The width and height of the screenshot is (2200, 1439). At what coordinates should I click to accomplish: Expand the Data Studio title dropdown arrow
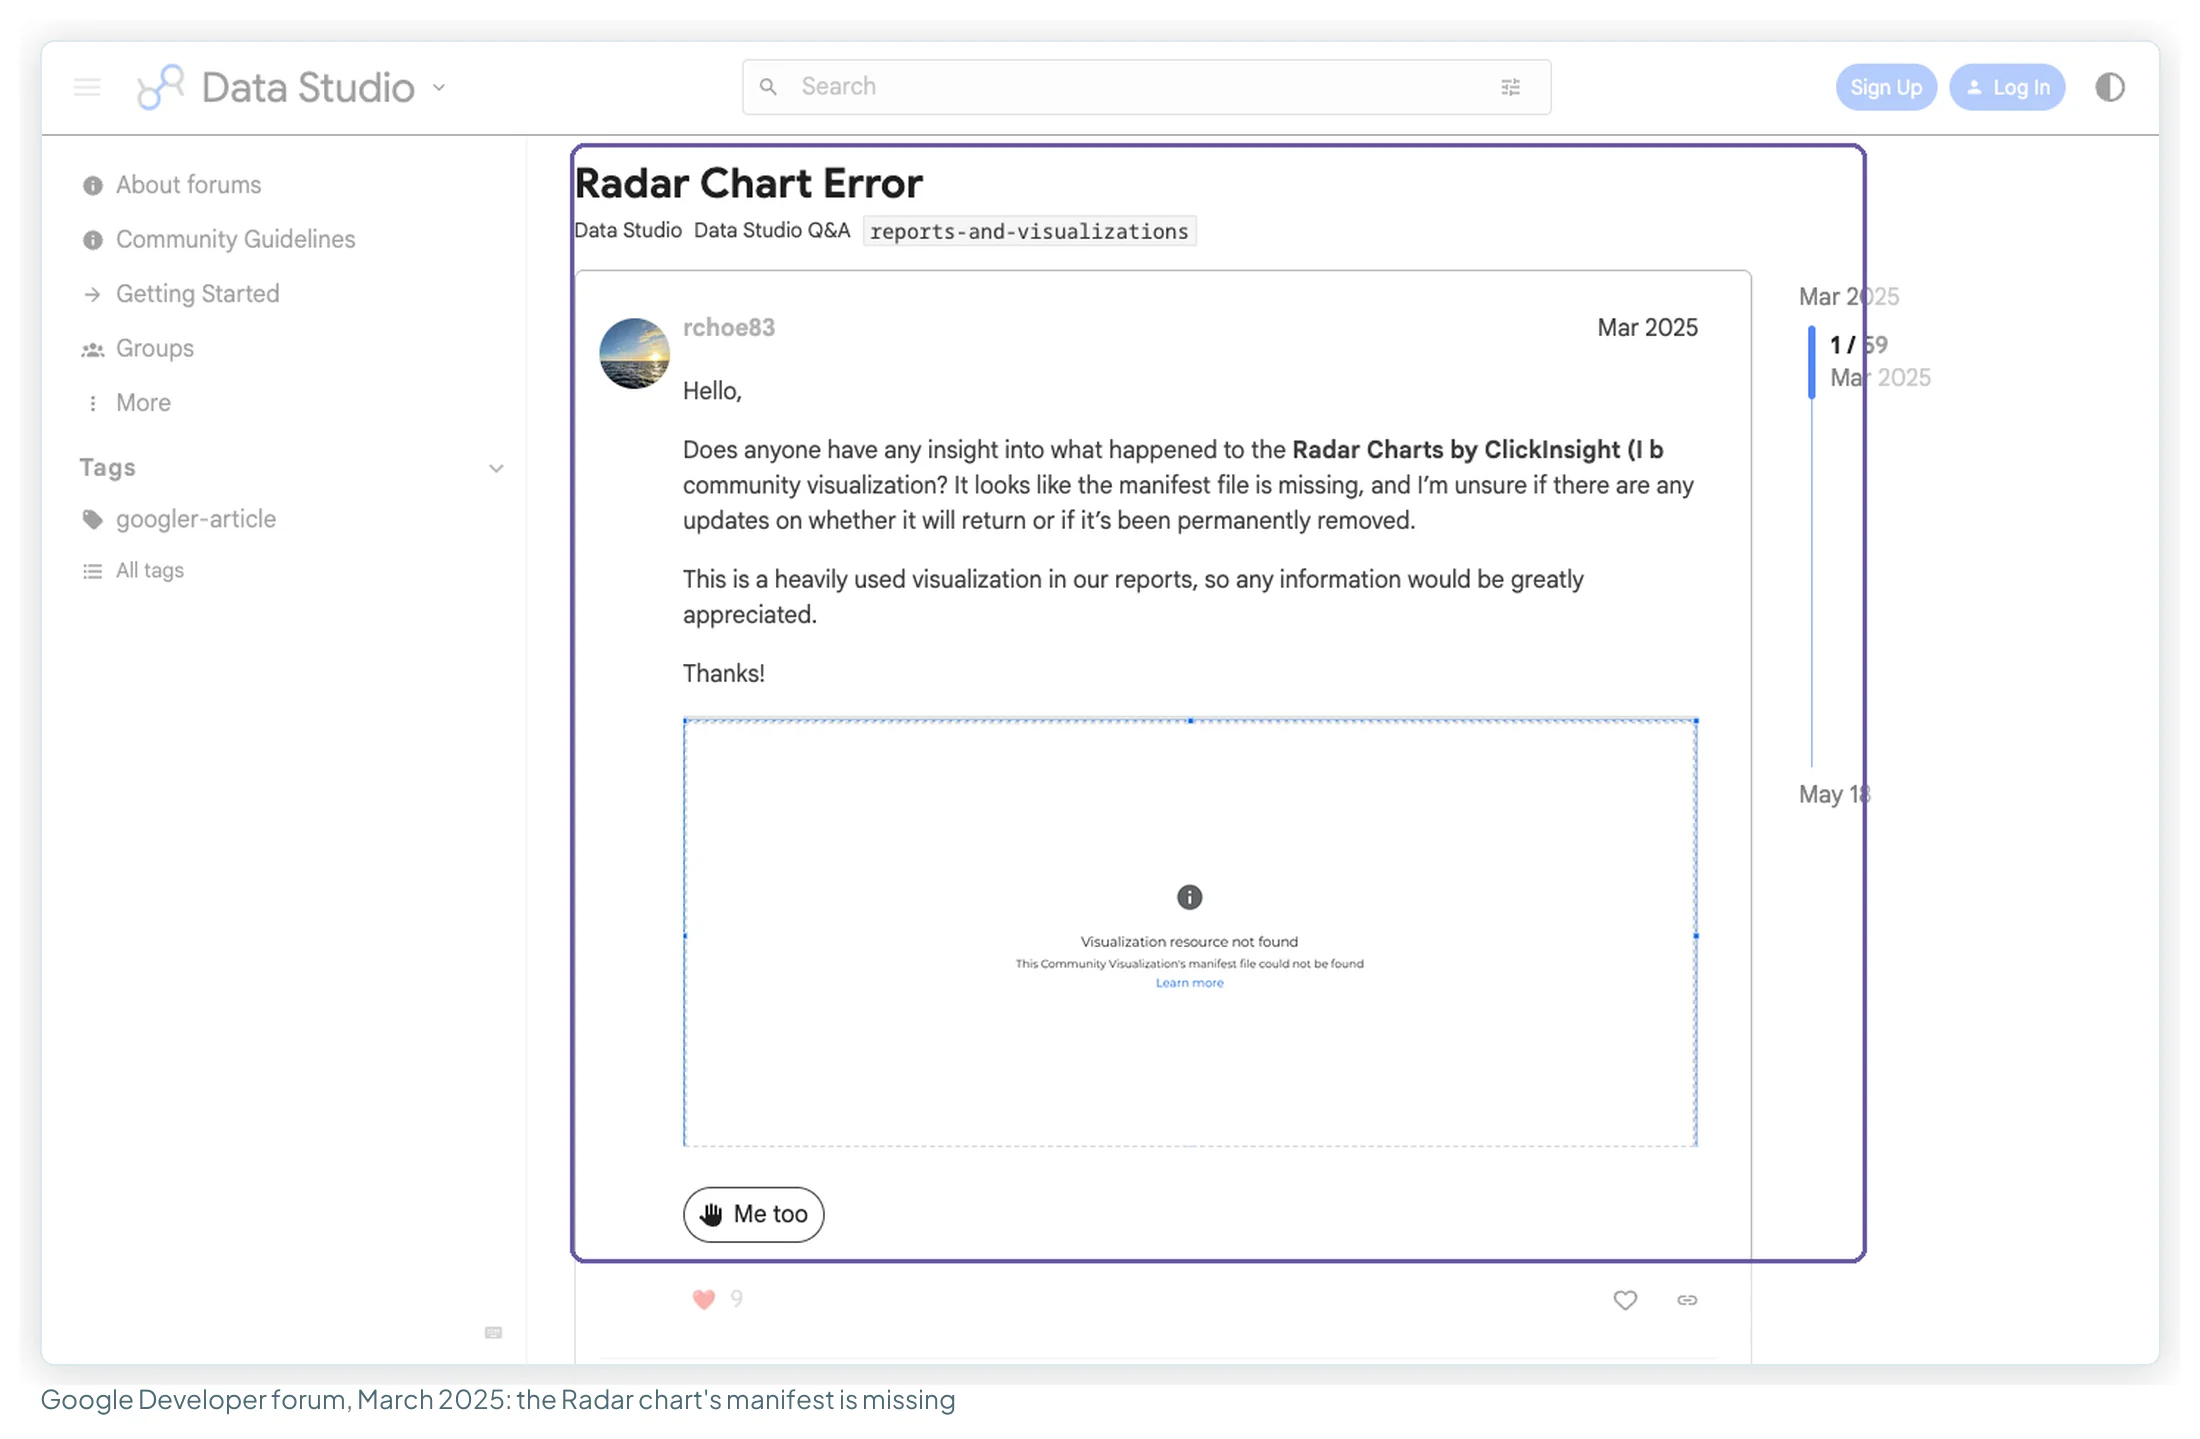tap(439, 88)
